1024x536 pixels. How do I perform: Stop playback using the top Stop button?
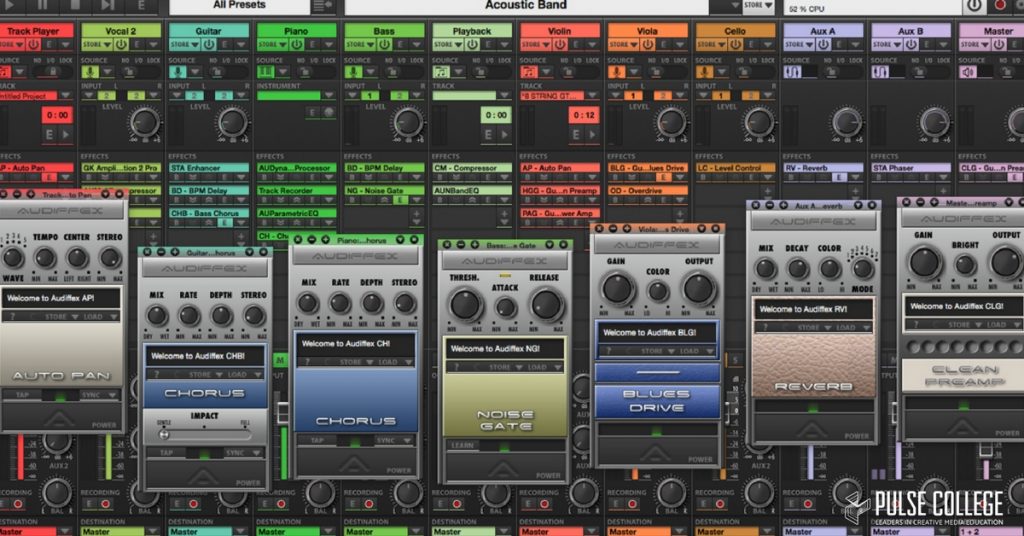(75, 5)
